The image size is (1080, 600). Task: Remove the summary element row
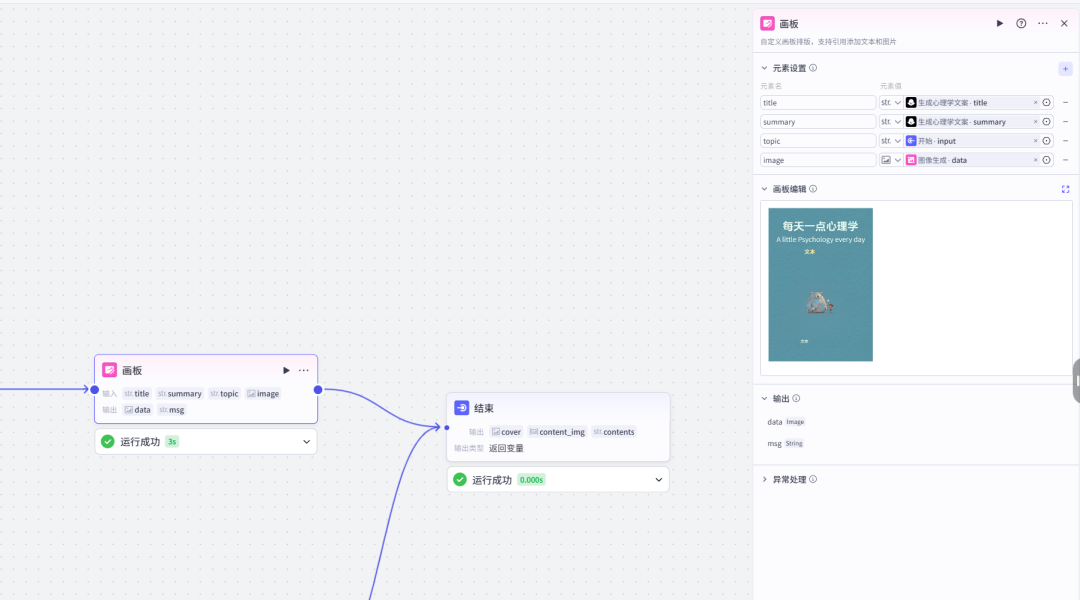[x=1066, y=122]
